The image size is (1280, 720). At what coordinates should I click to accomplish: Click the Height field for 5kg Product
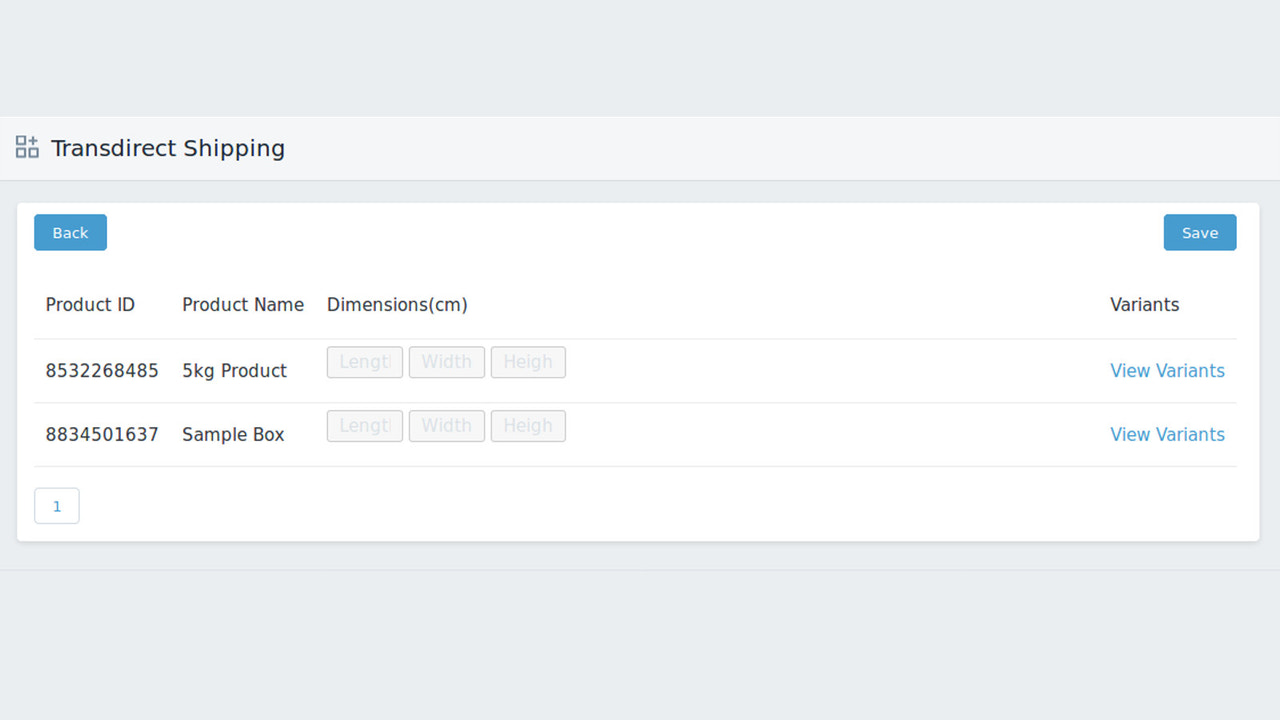[x=528, y=361]
